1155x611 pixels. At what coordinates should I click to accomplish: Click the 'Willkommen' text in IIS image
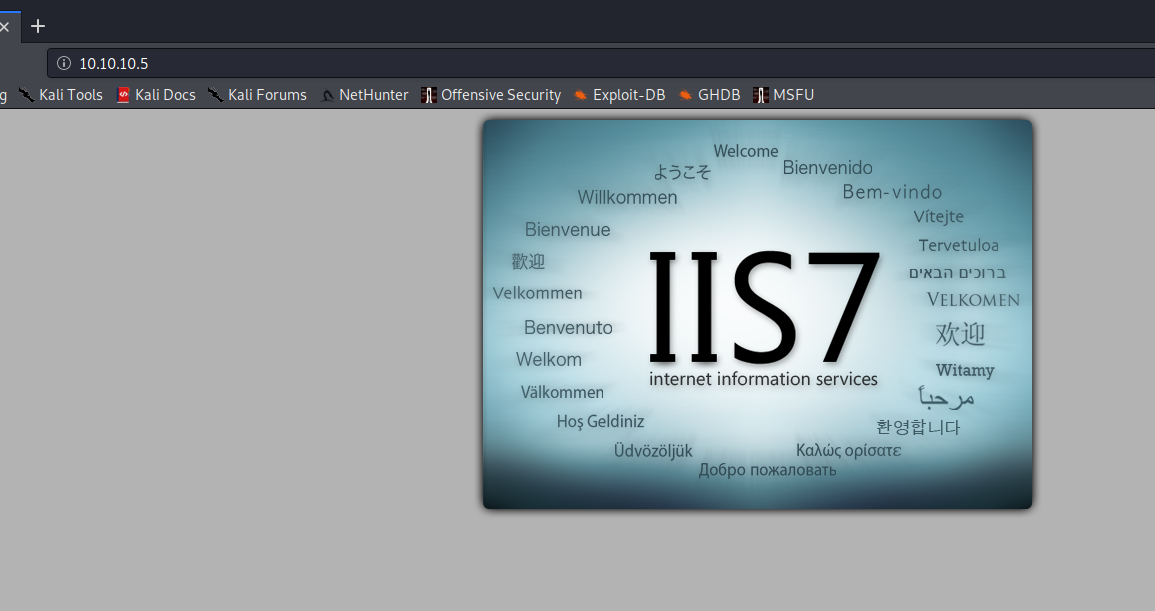coord(627,197)
